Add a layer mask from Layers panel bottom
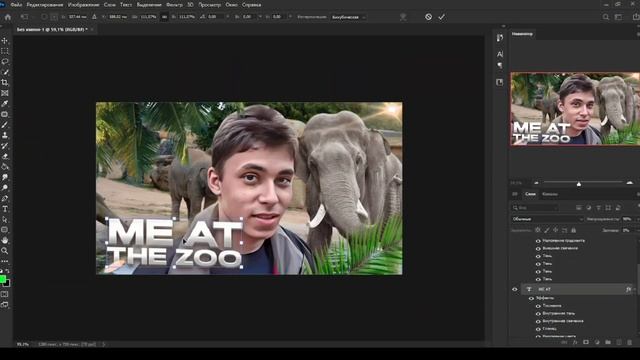The width and height of the screenshot is (640, 360). tap(586, 342)
